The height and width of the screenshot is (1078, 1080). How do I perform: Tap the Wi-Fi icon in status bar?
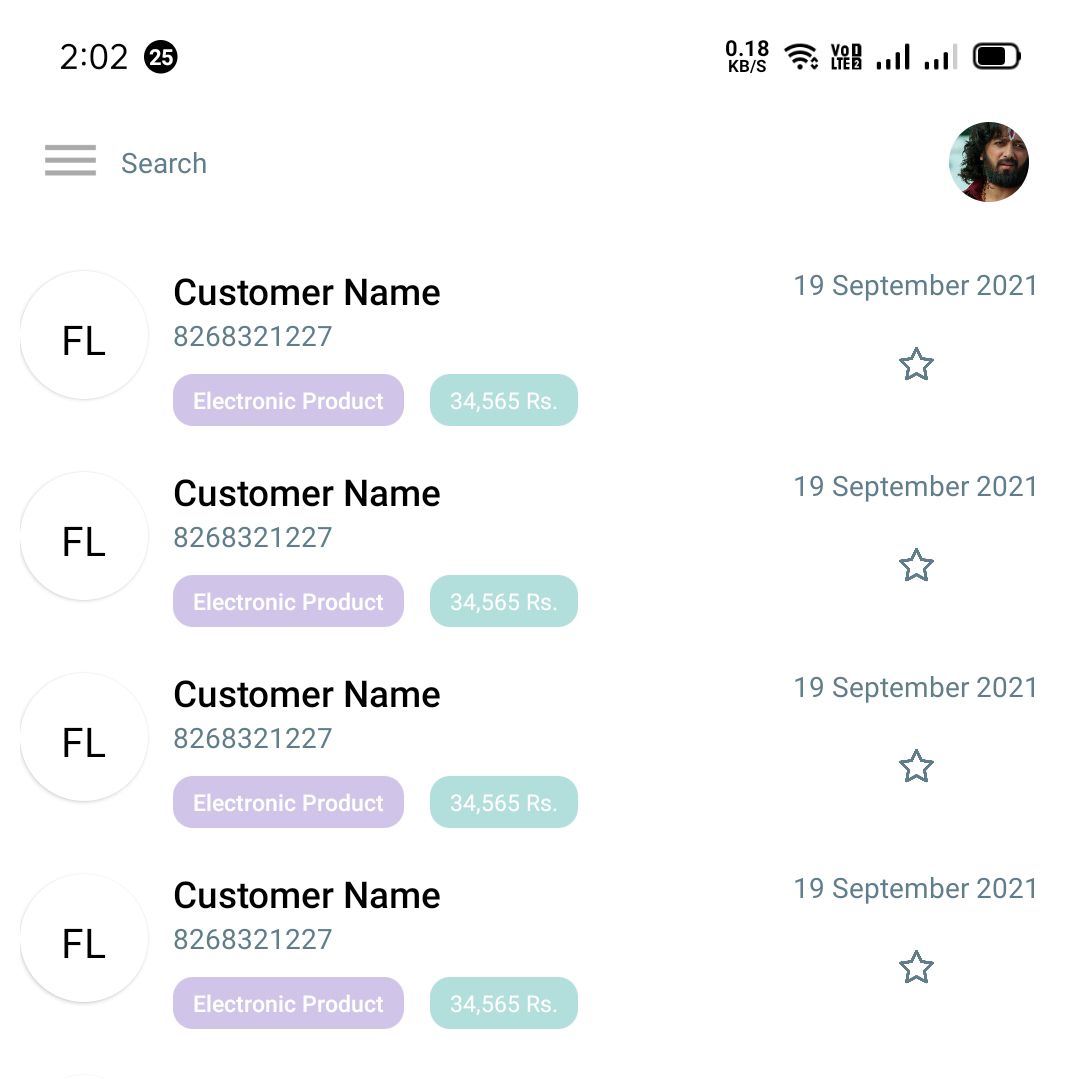(801, 57)
